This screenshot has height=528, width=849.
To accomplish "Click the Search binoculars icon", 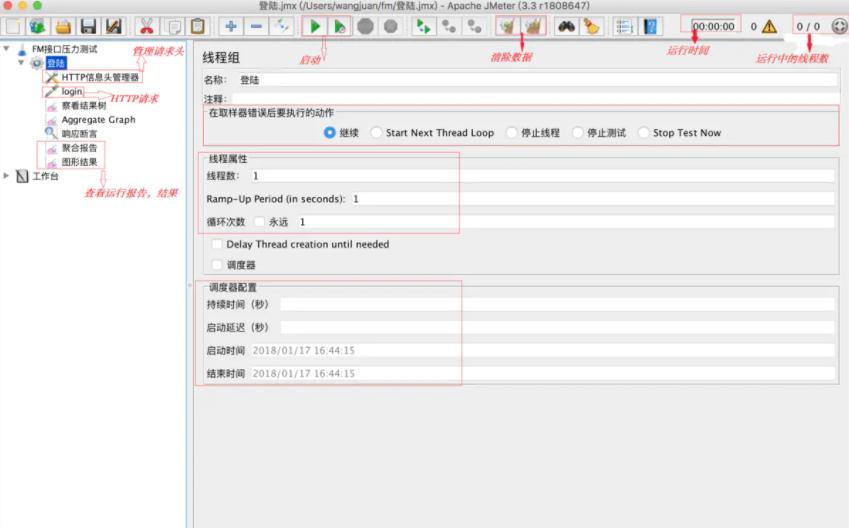I will pyautogui.click(x=566, y=27).
